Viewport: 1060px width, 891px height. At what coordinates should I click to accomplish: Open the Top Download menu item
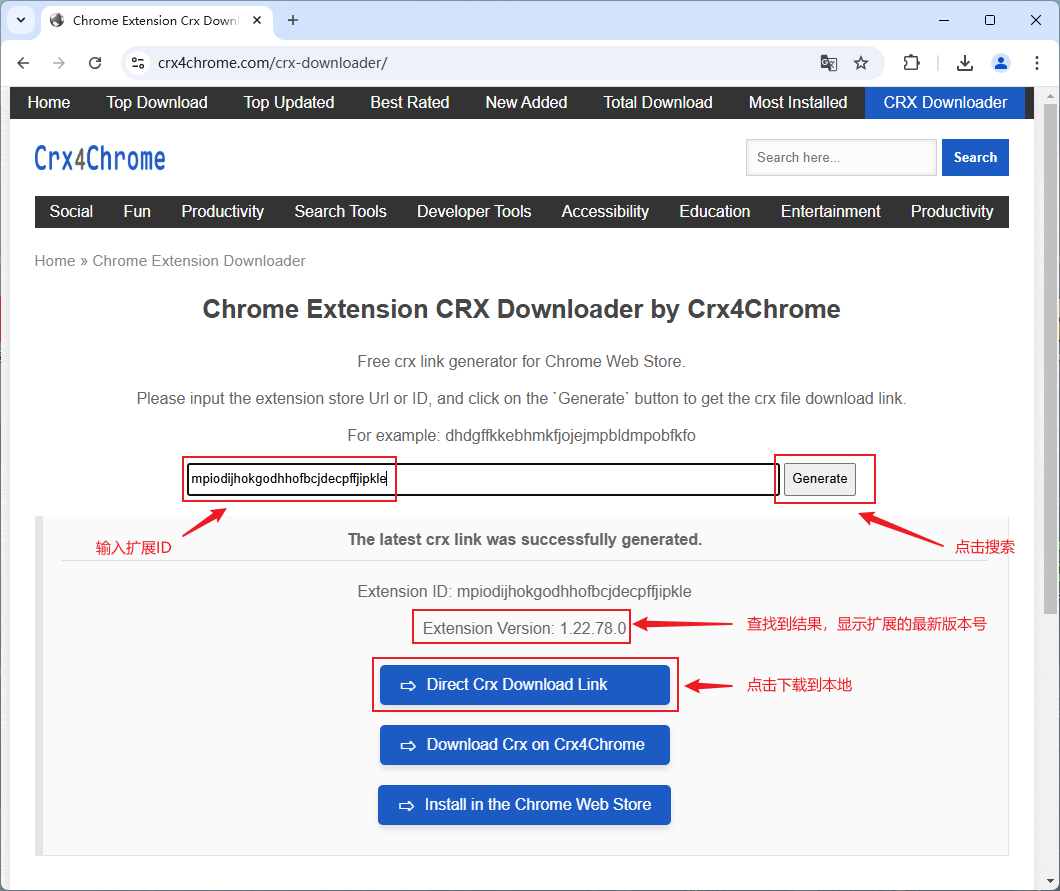[157, 102]
